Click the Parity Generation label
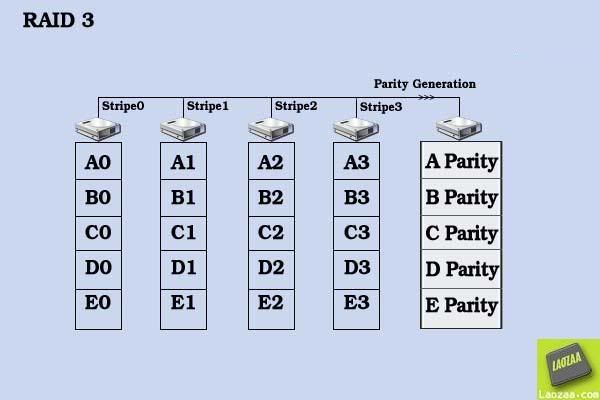 425,84
